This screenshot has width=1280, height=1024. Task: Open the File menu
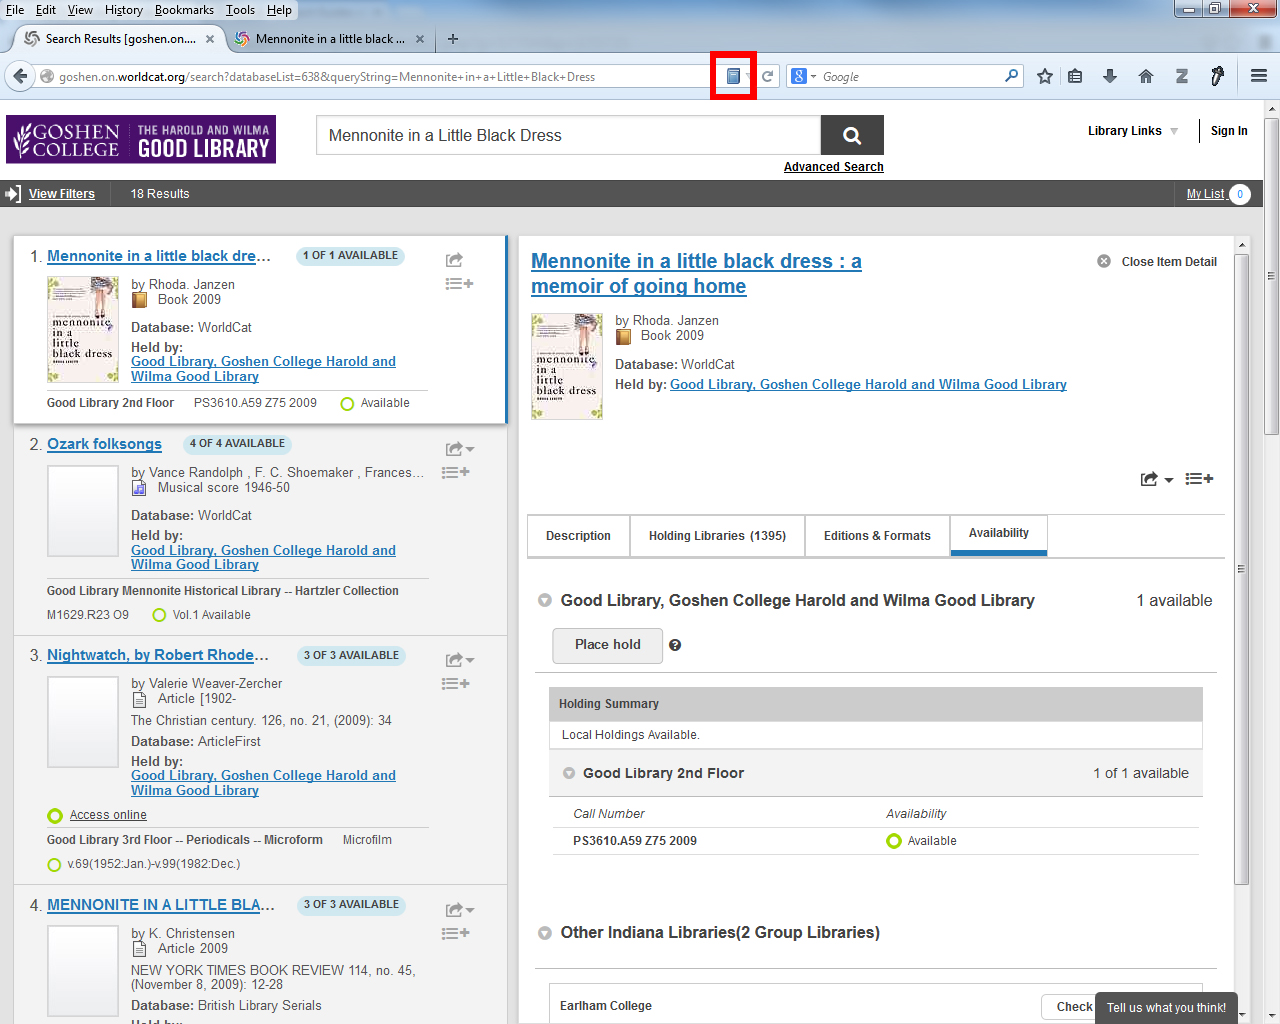click(x=15, y=10)
